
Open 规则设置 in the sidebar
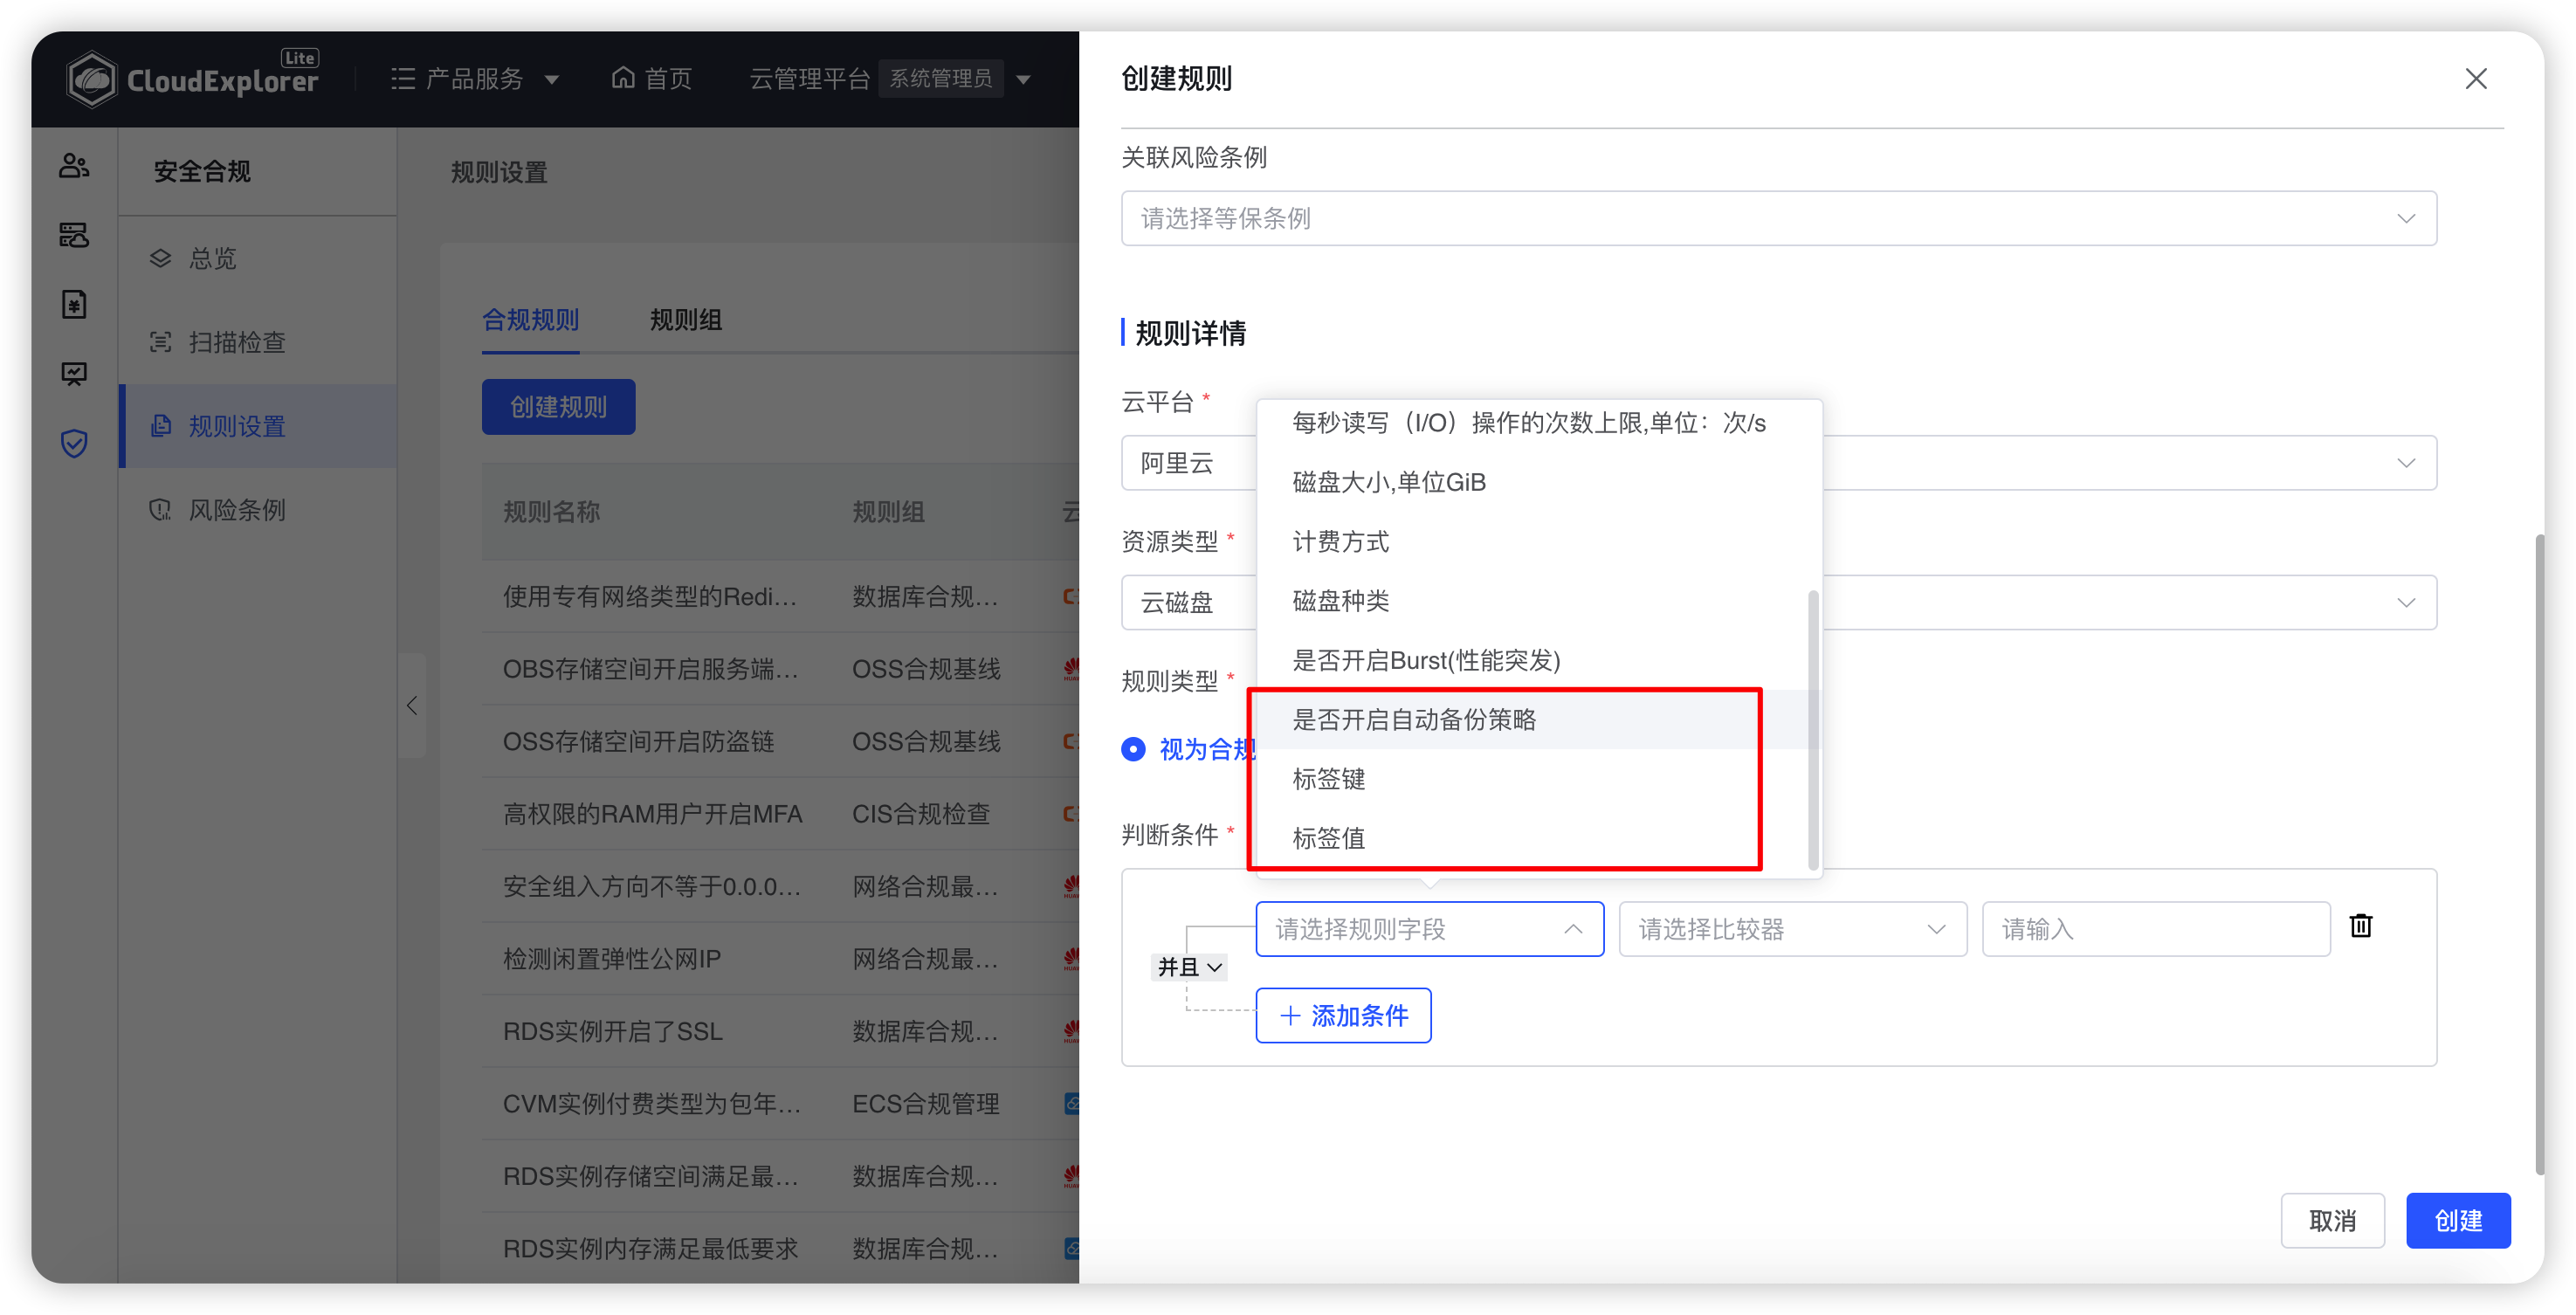tap(258, 426)
